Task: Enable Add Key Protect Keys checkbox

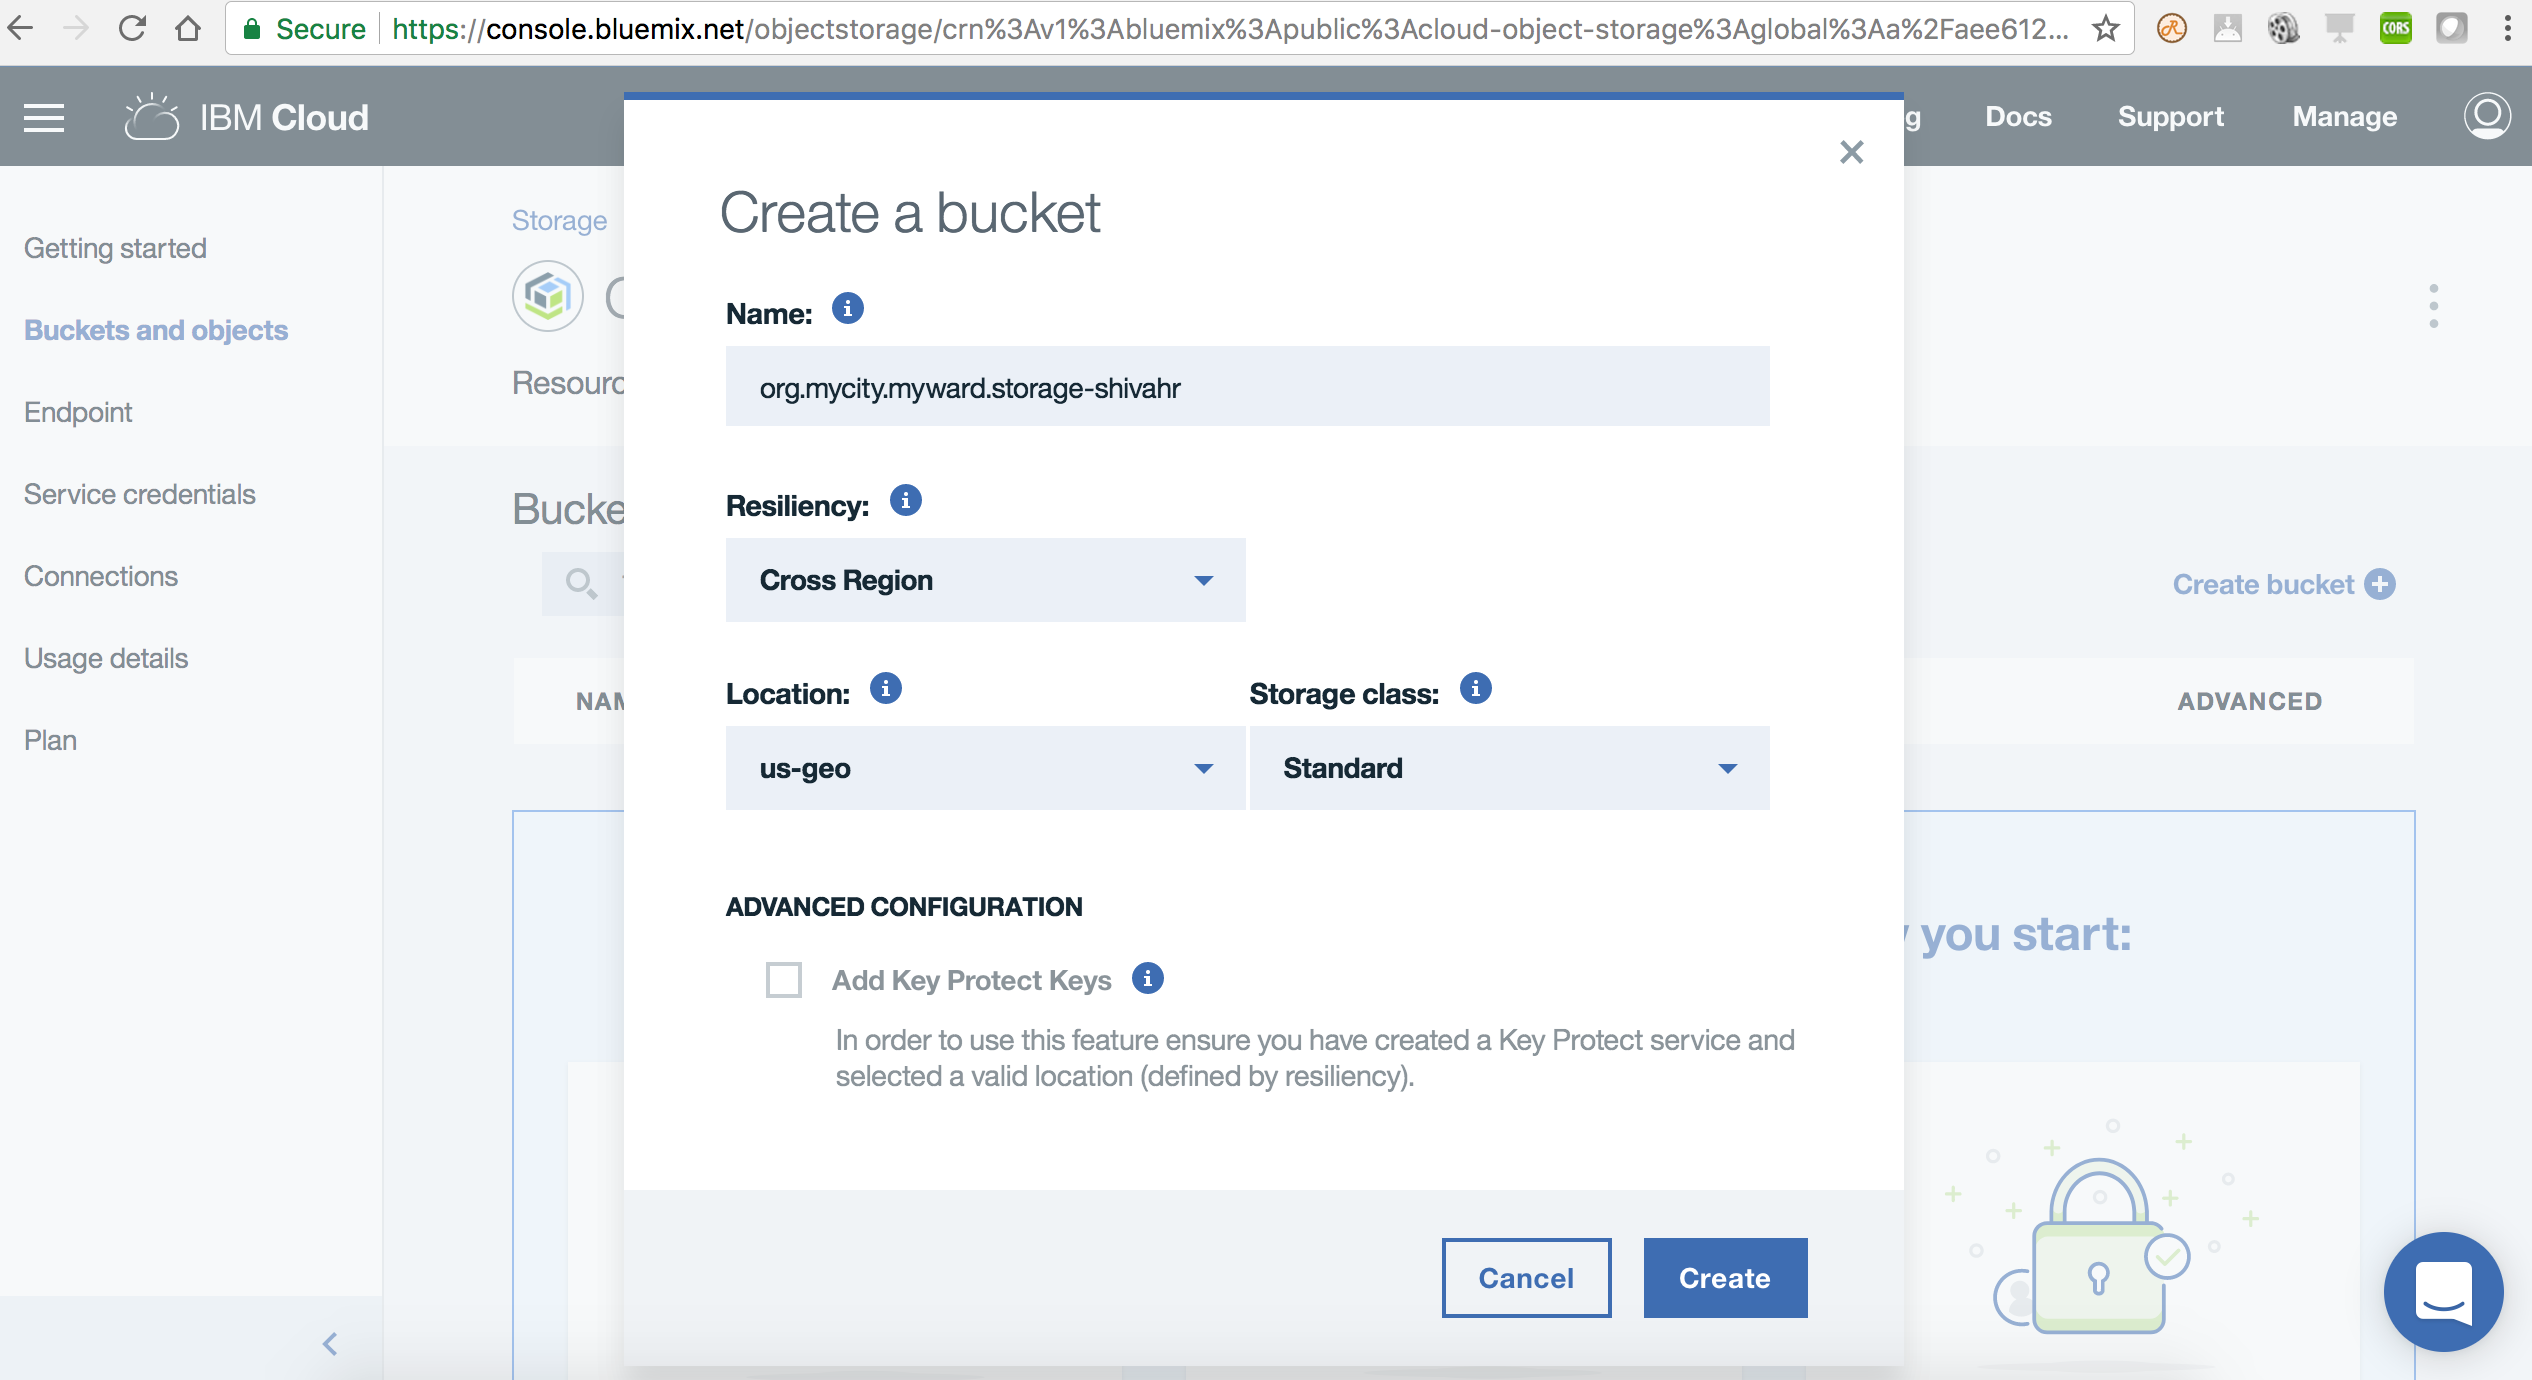Action: pyautogui.click(x=784, y=980)
